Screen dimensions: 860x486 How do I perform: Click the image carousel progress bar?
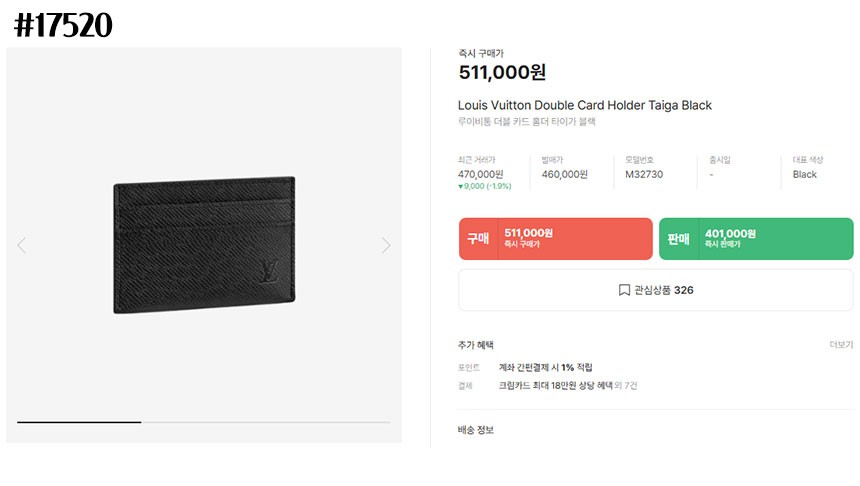203,422
